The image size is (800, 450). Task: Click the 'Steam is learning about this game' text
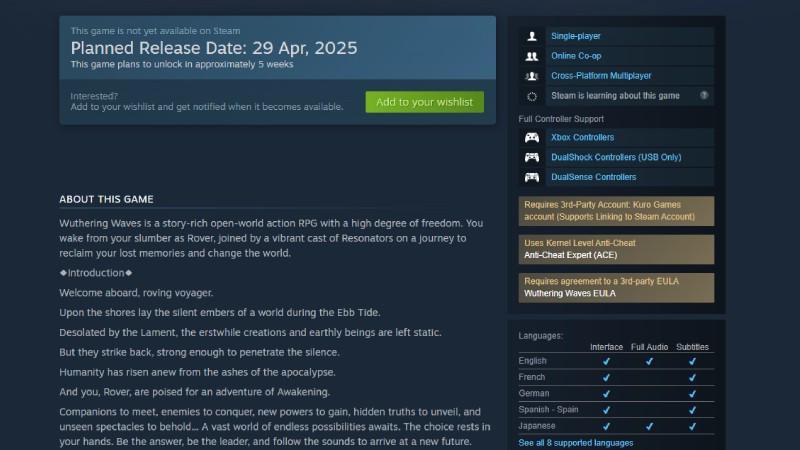click(x=615, y=95)
